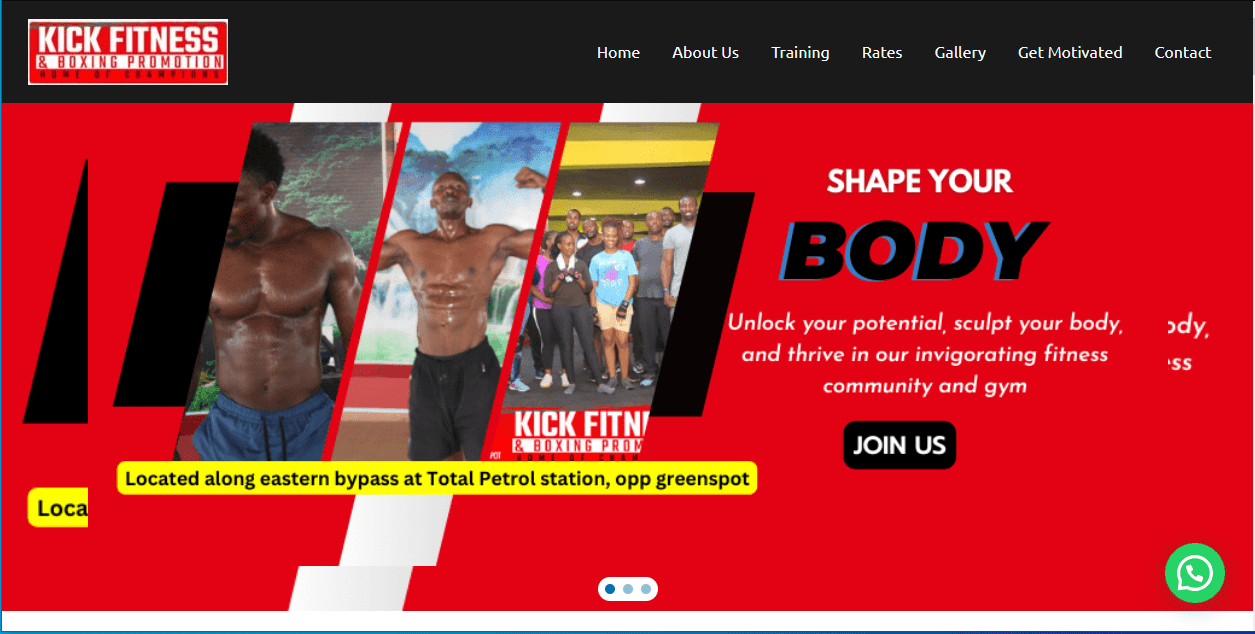Switch to the second slide dot
1255x634 pixels.
pyautogui.click(x=628, y=589)
